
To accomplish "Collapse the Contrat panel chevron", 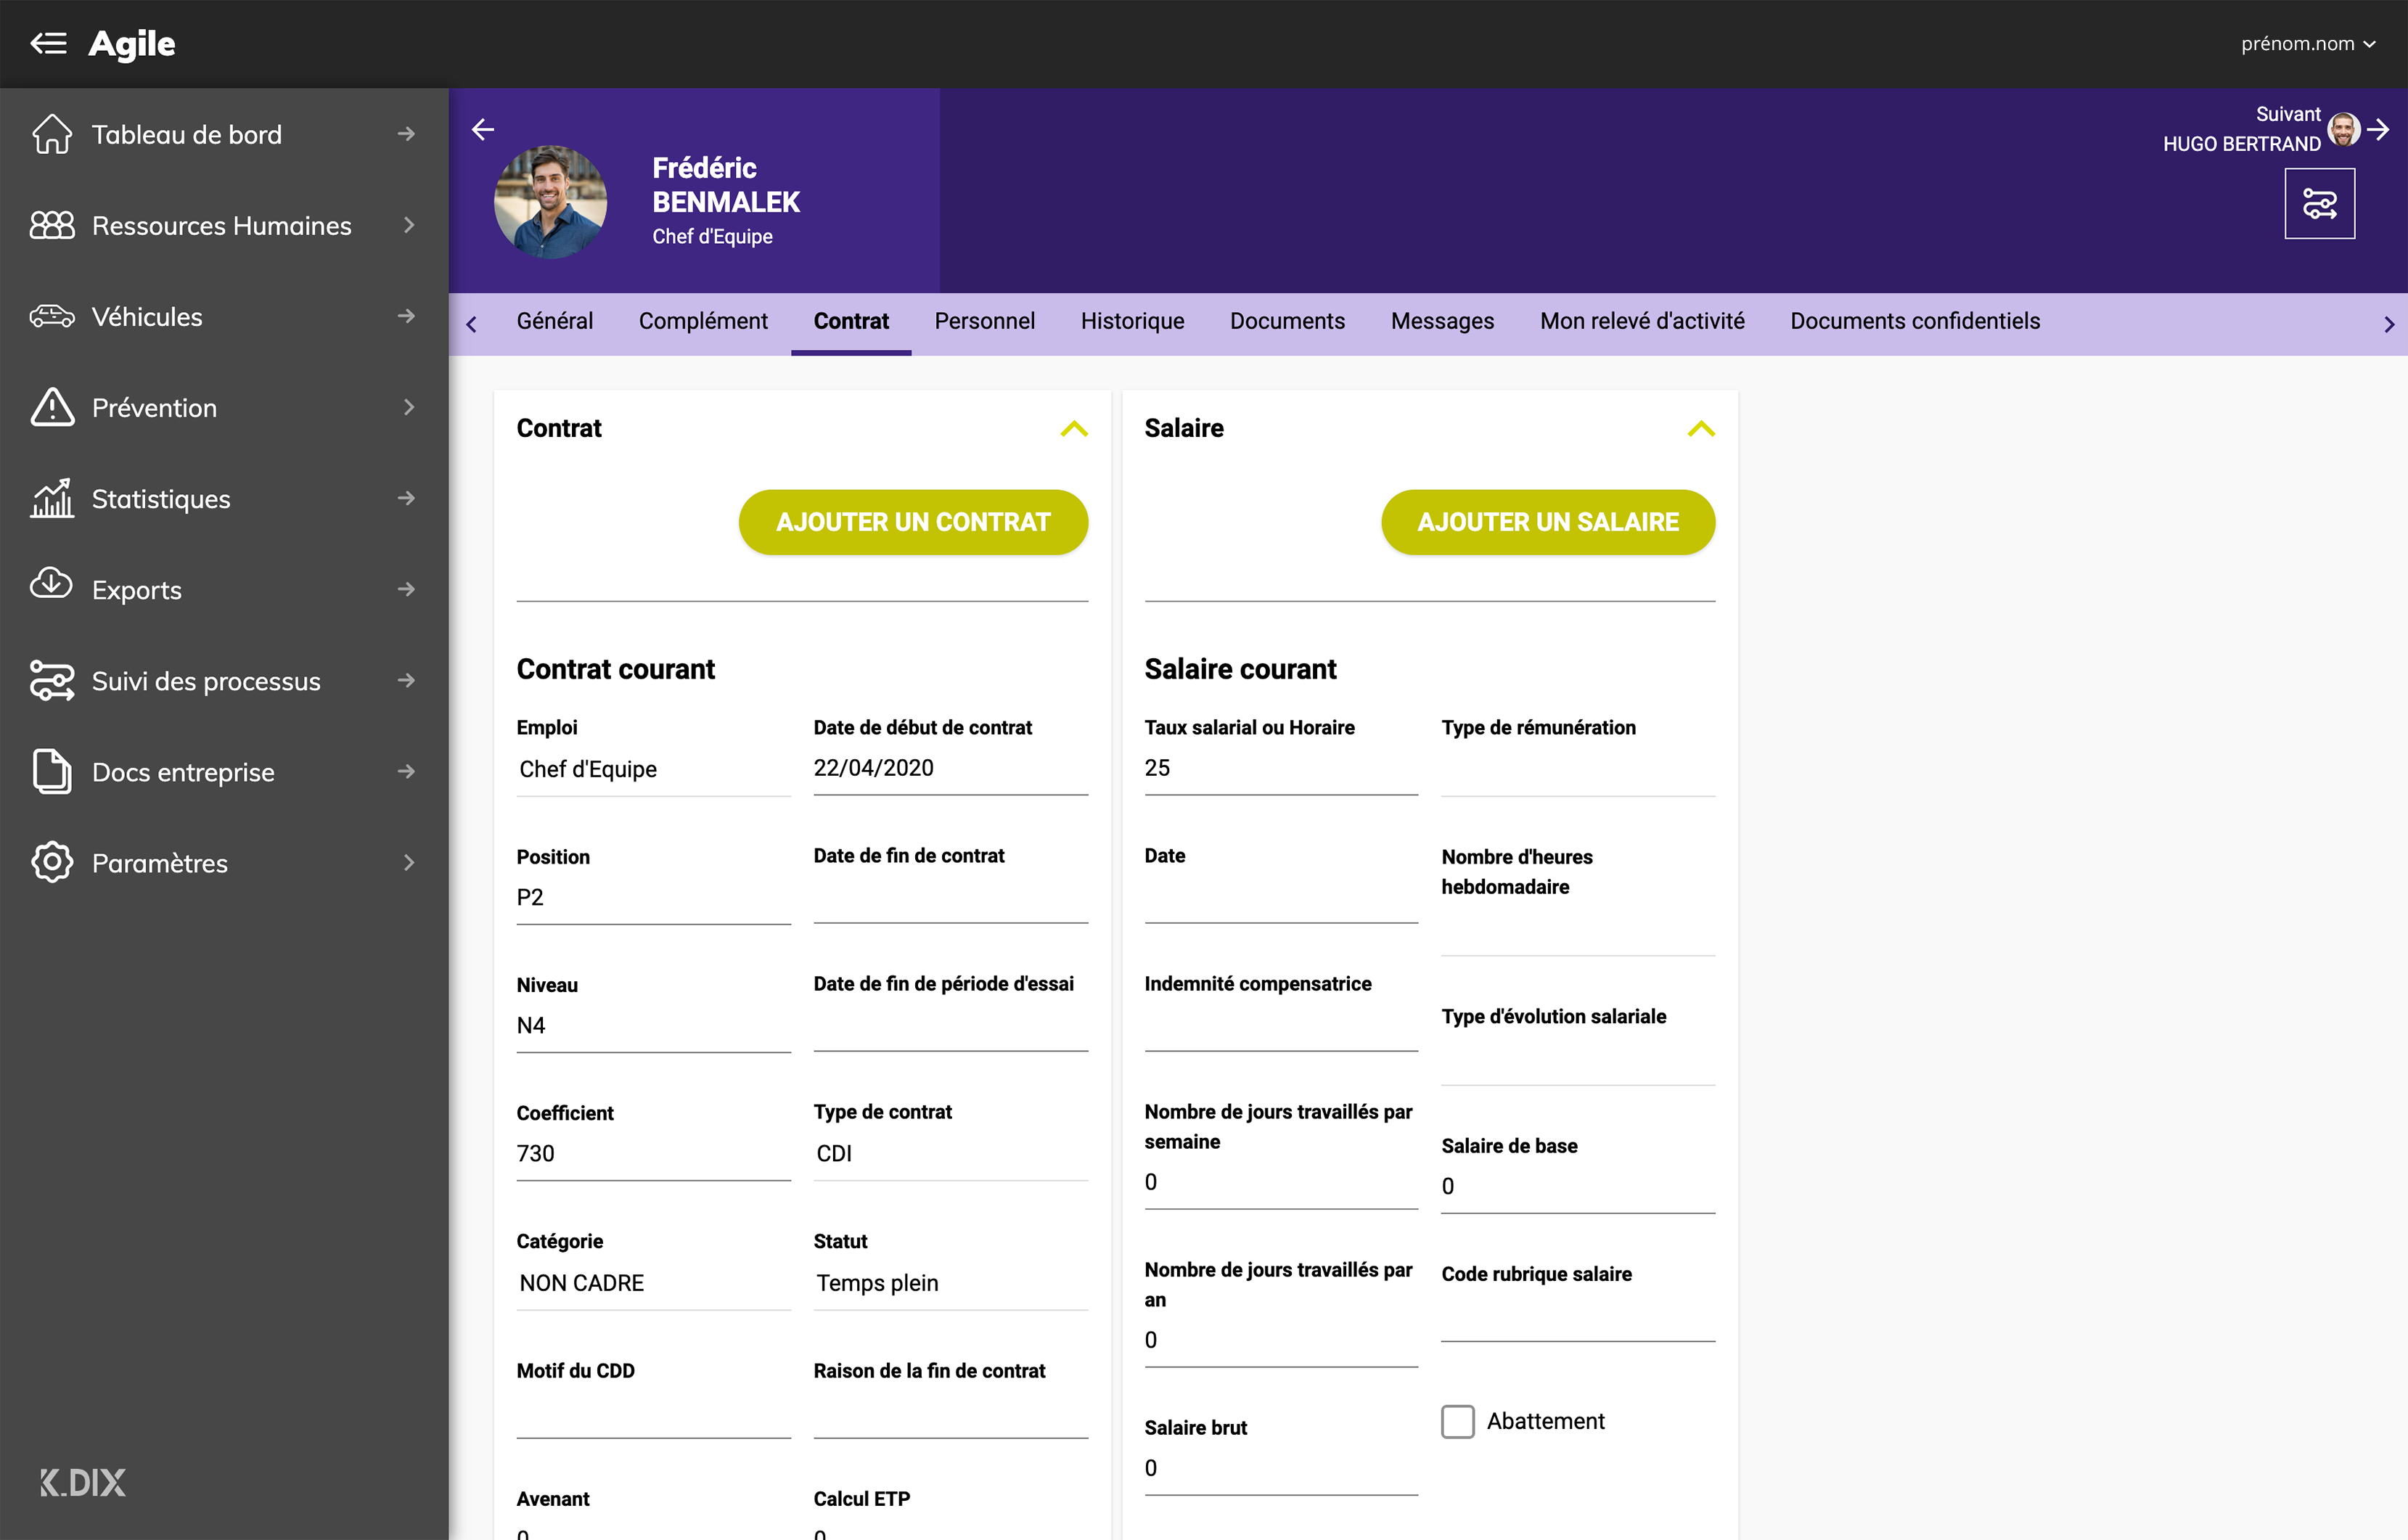I will 1074,429.
